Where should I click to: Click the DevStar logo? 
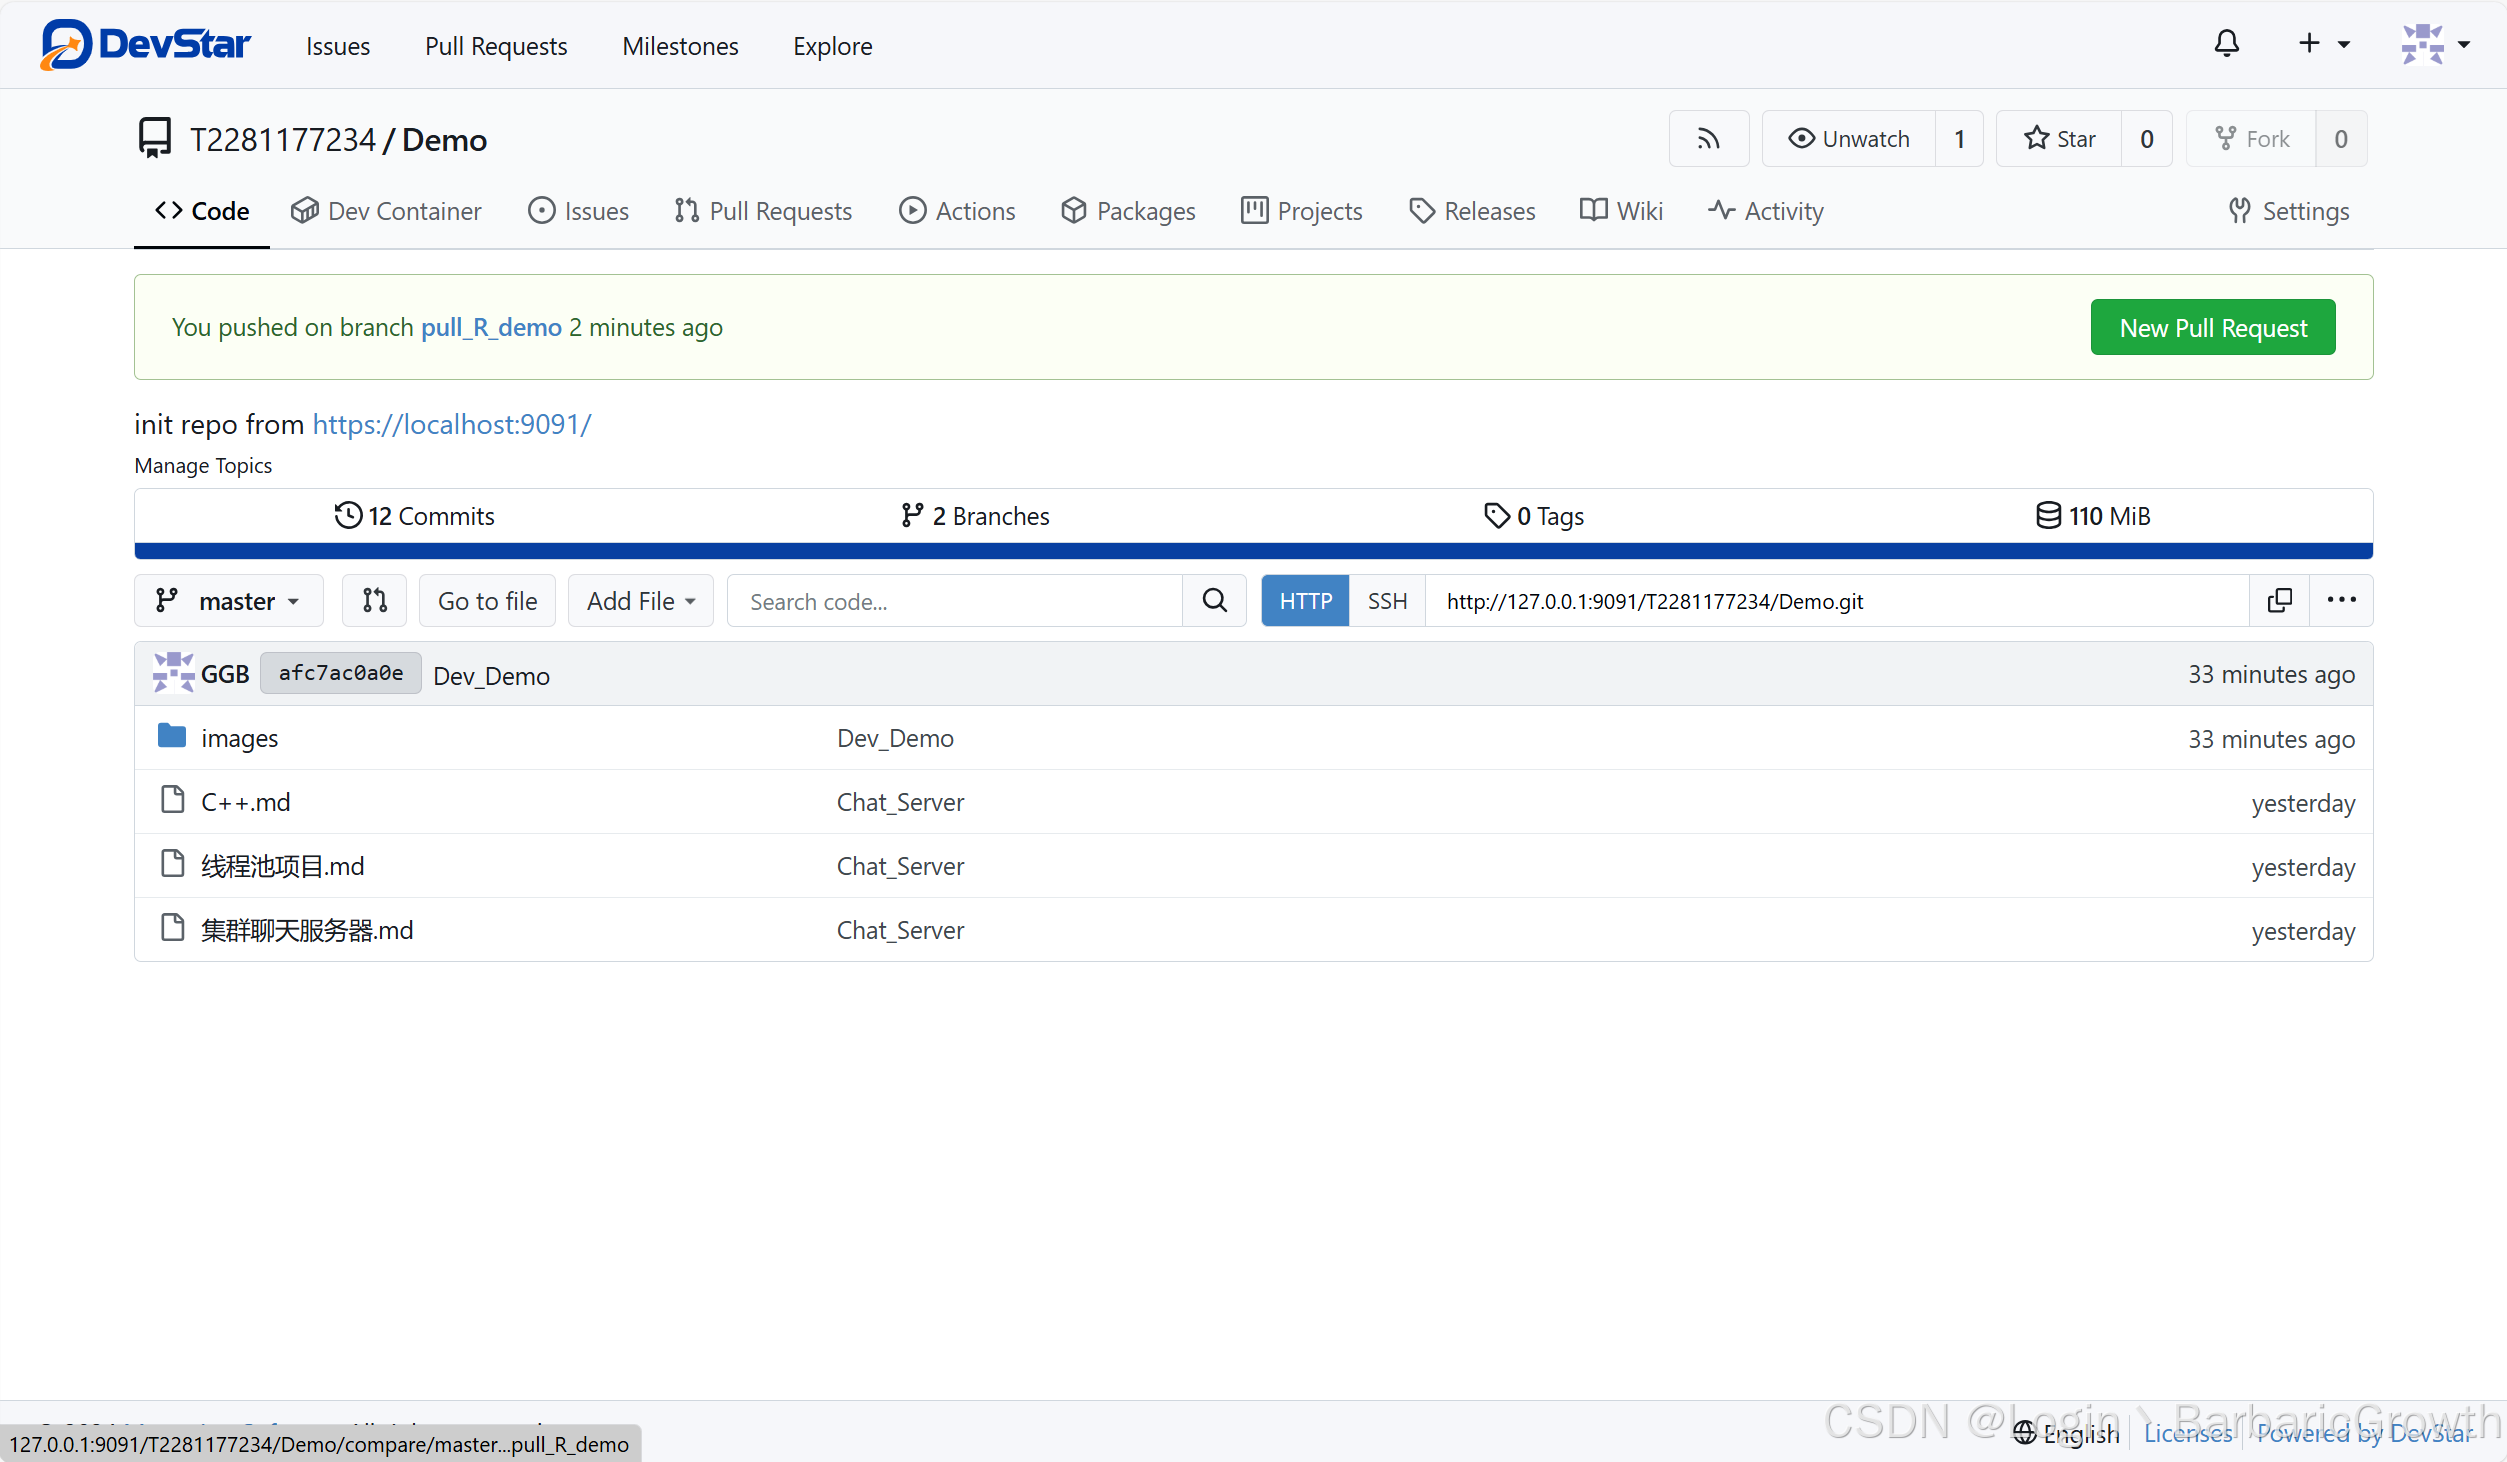(146, 45)
